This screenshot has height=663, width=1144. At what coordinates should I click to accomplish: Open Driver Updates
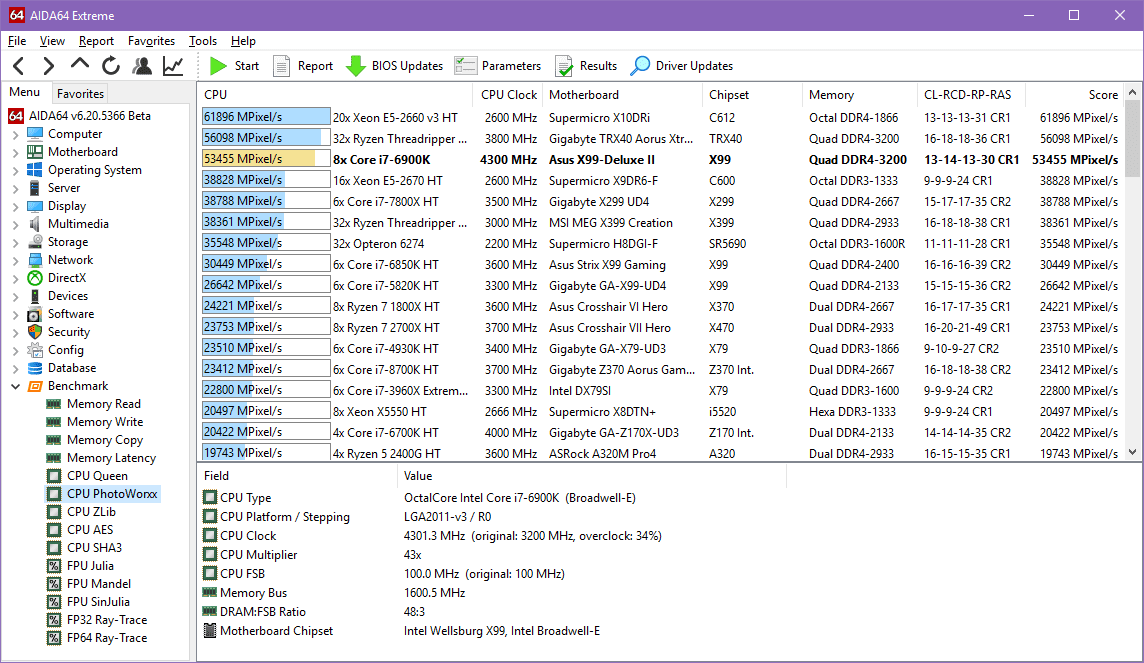[x=681, y=66]
